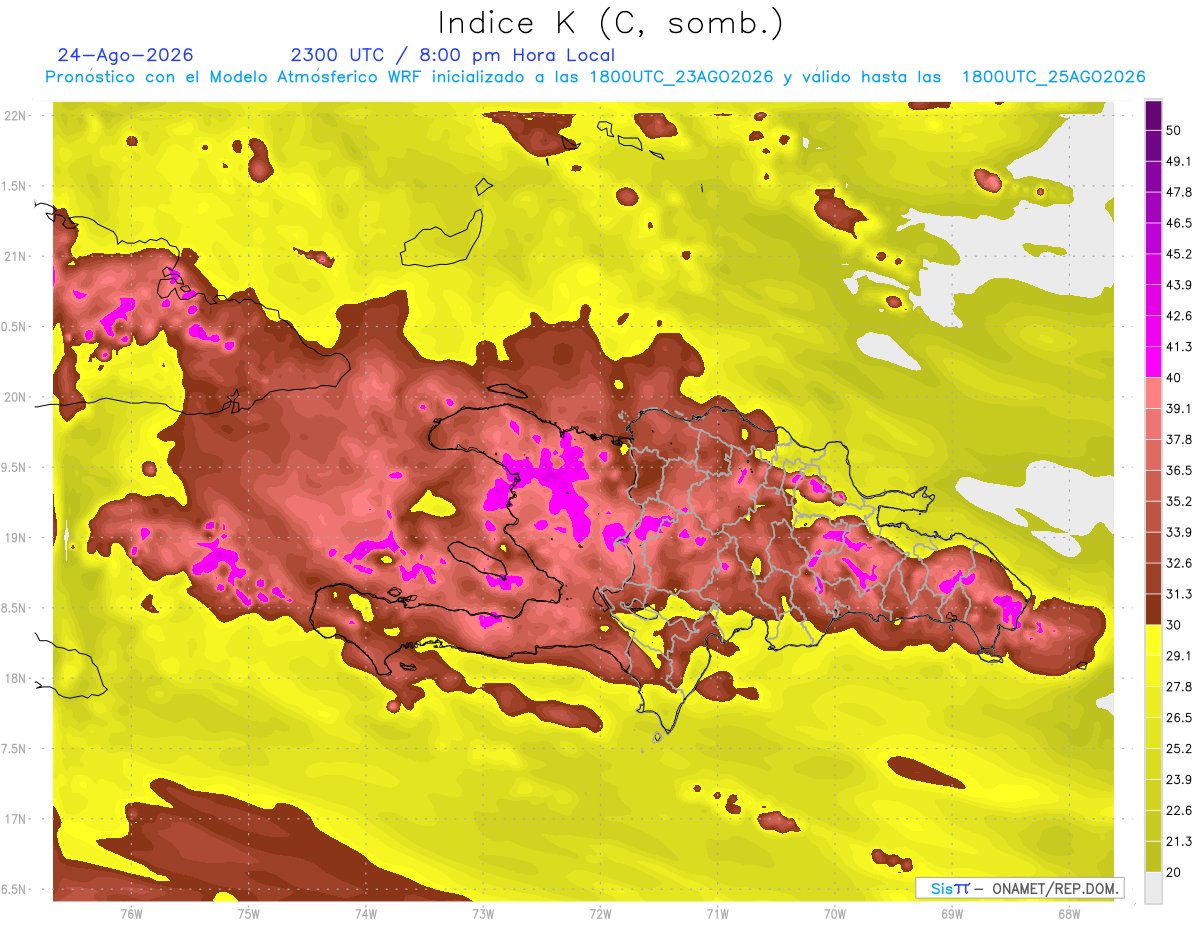Click the latitude label '17N'
This screenshot has height=927, width=1200.
click(x=15, y=820)
